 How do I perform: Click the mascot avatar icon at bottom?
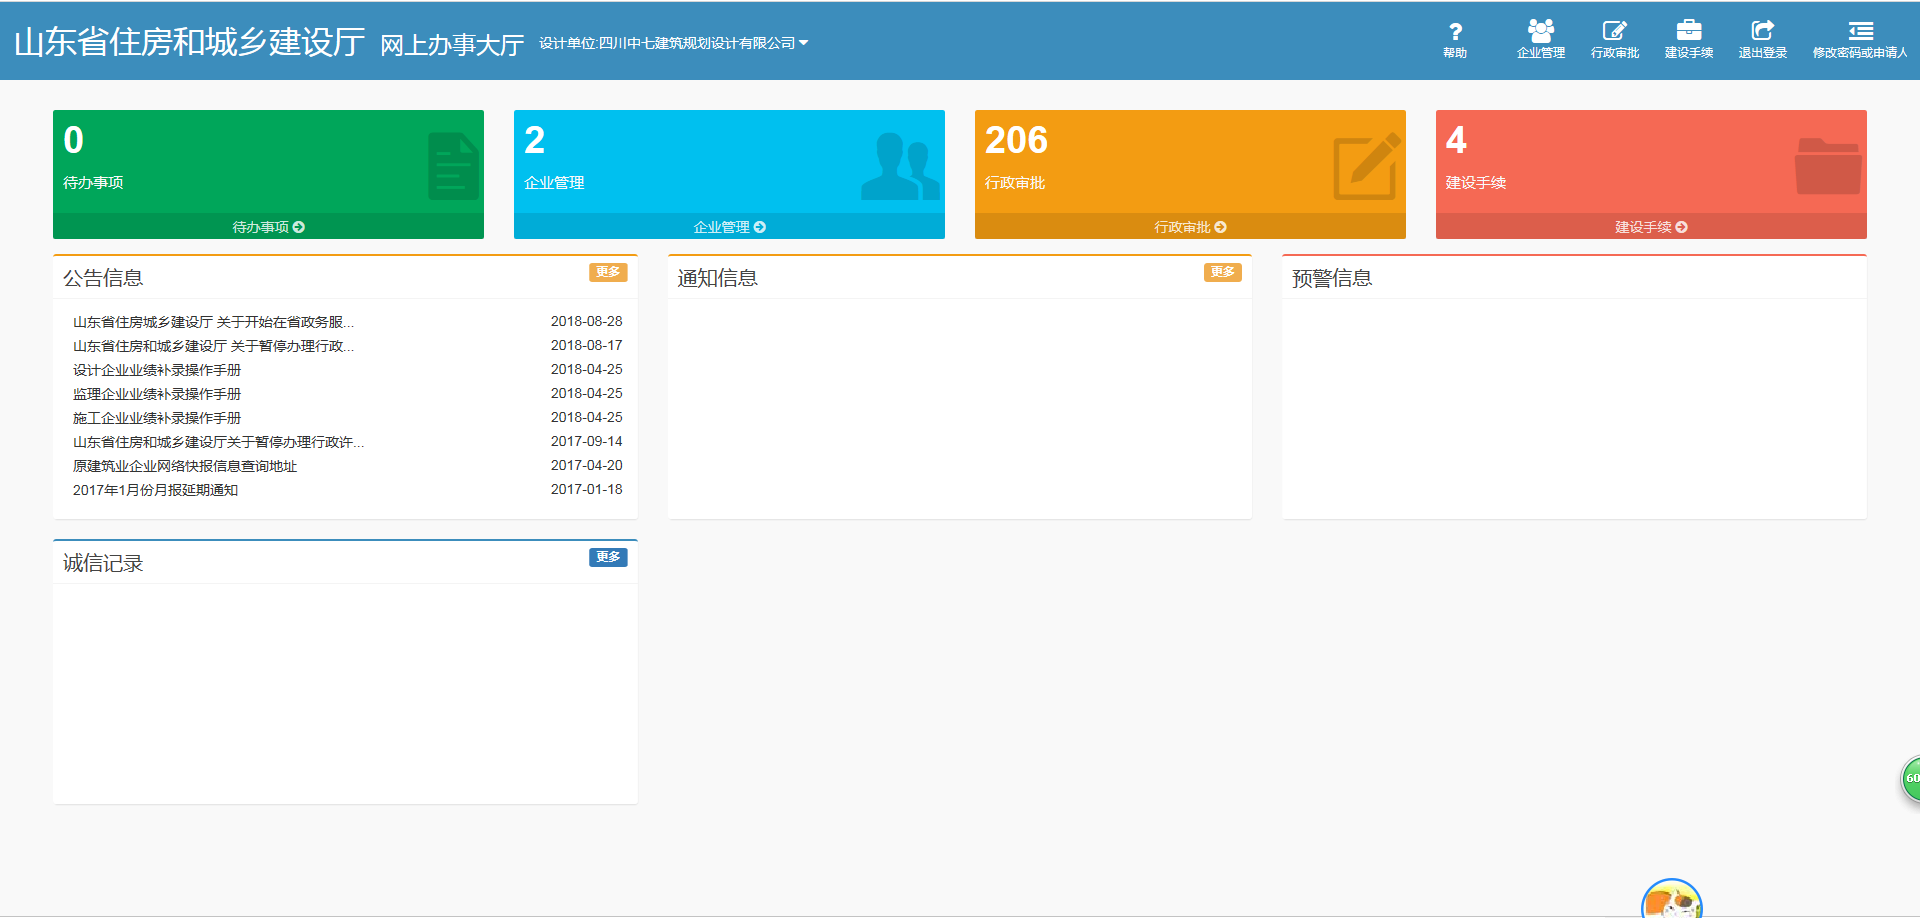[x=1671, y=900]
